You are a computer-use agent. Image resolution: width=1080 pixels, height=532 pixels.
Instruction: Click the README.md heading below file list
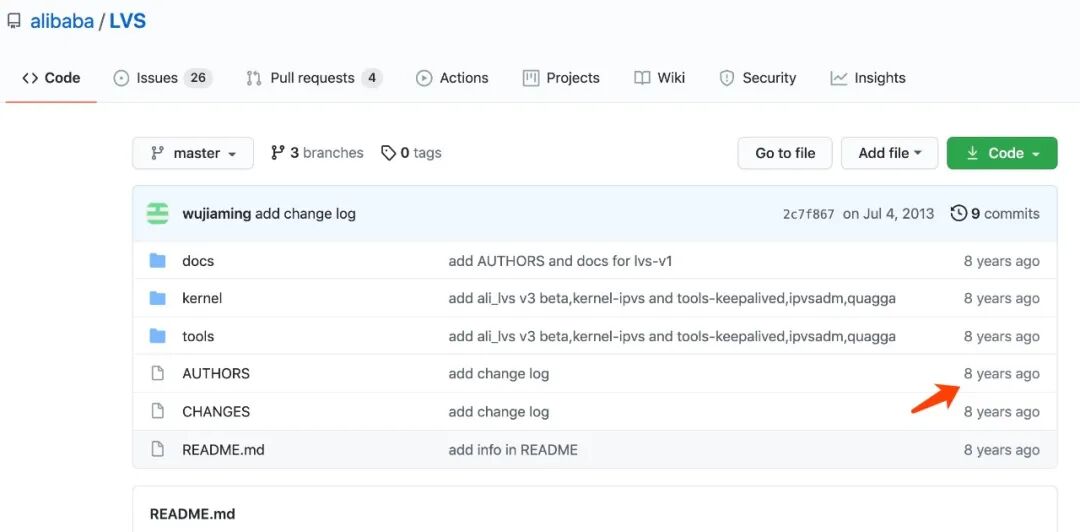[x=192, y=514]
